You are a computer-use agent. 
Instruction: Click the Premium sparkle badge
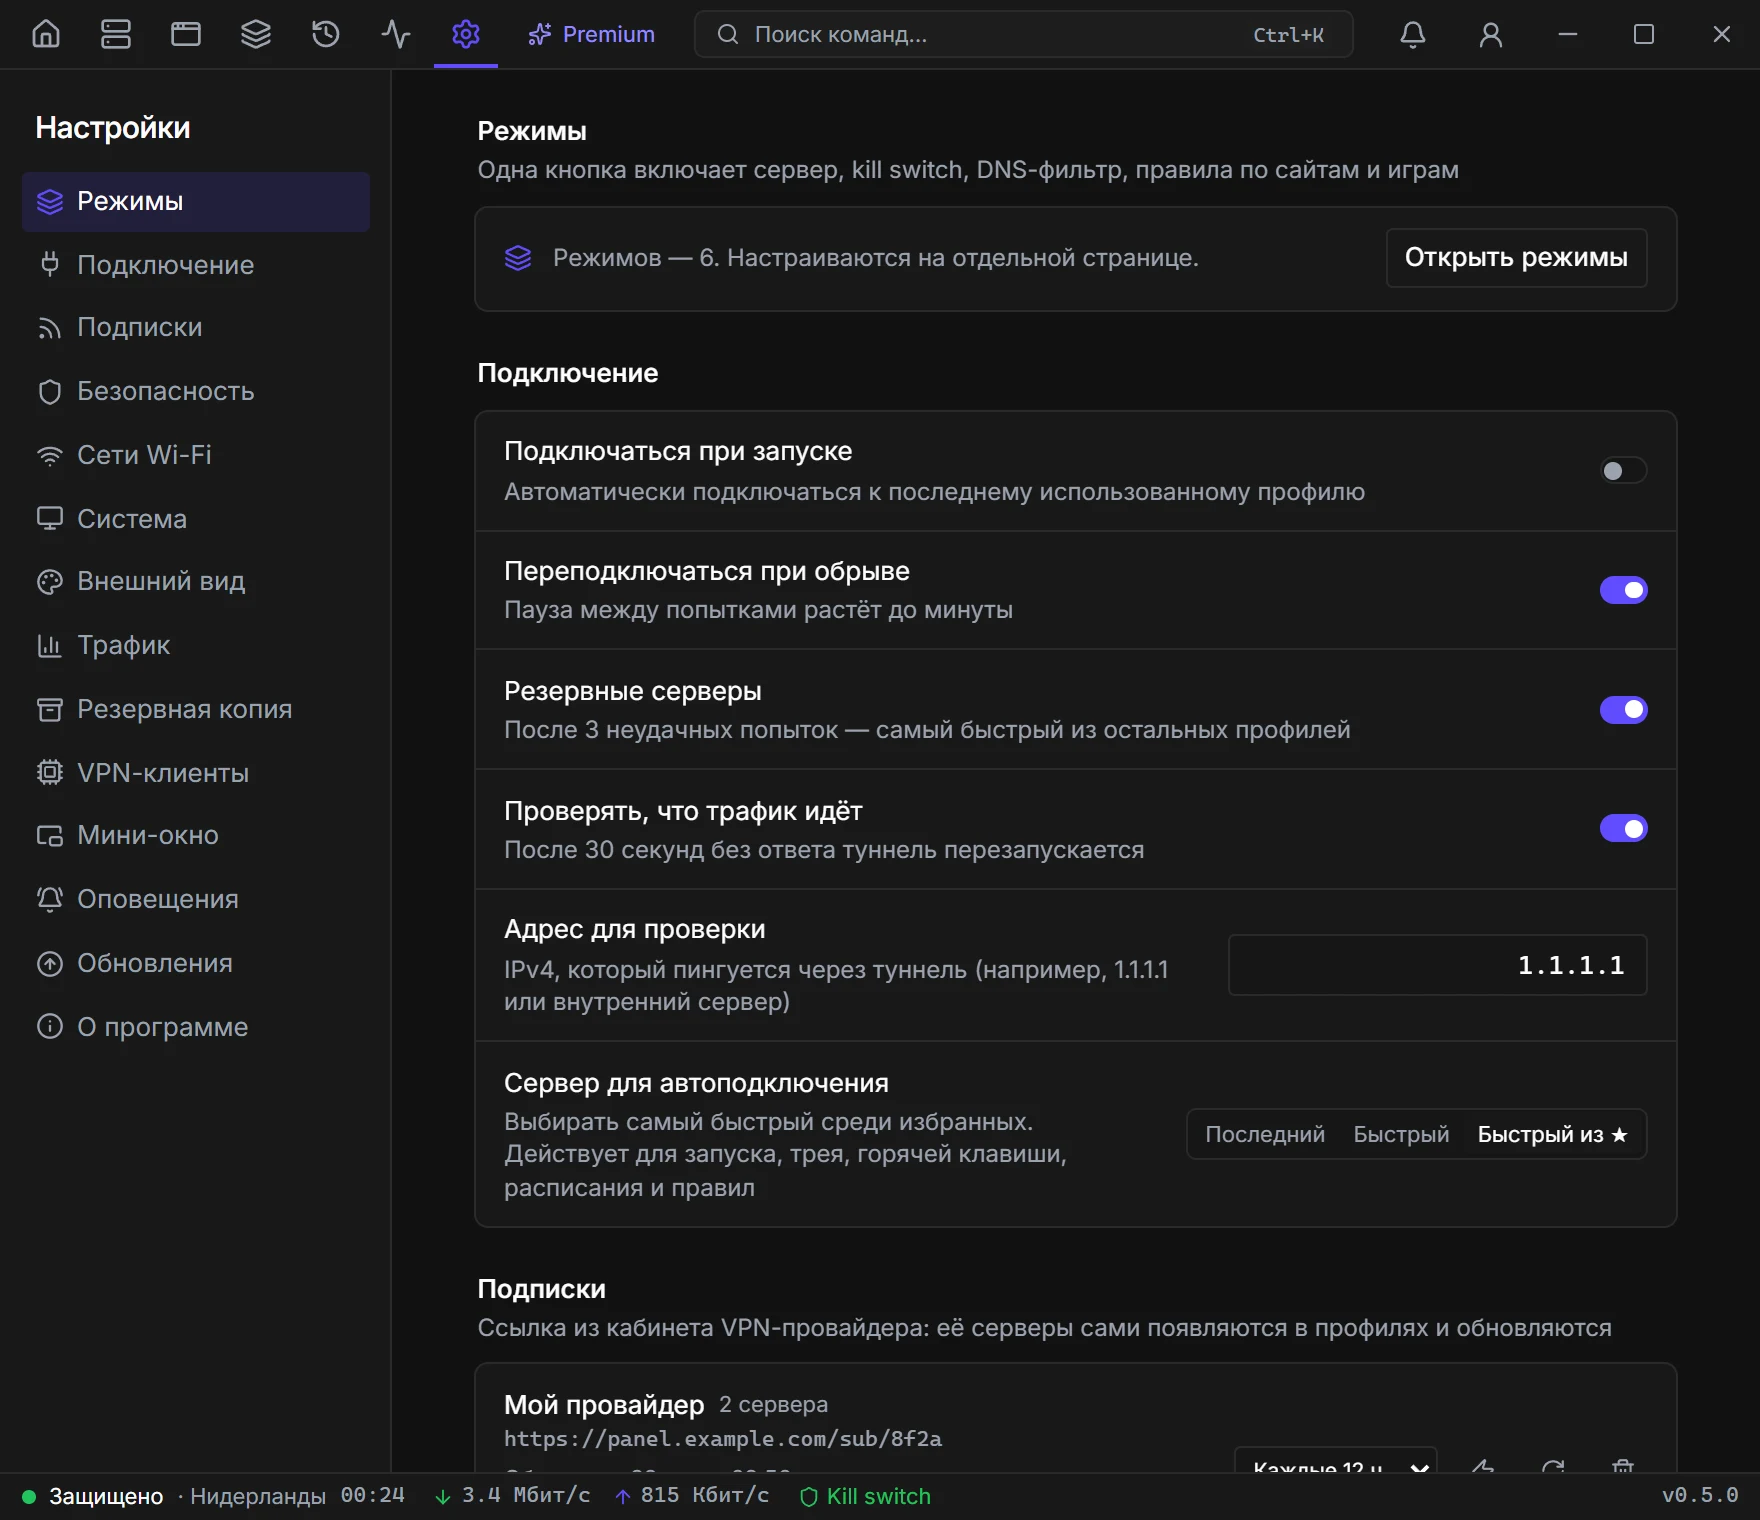point(592,34)
